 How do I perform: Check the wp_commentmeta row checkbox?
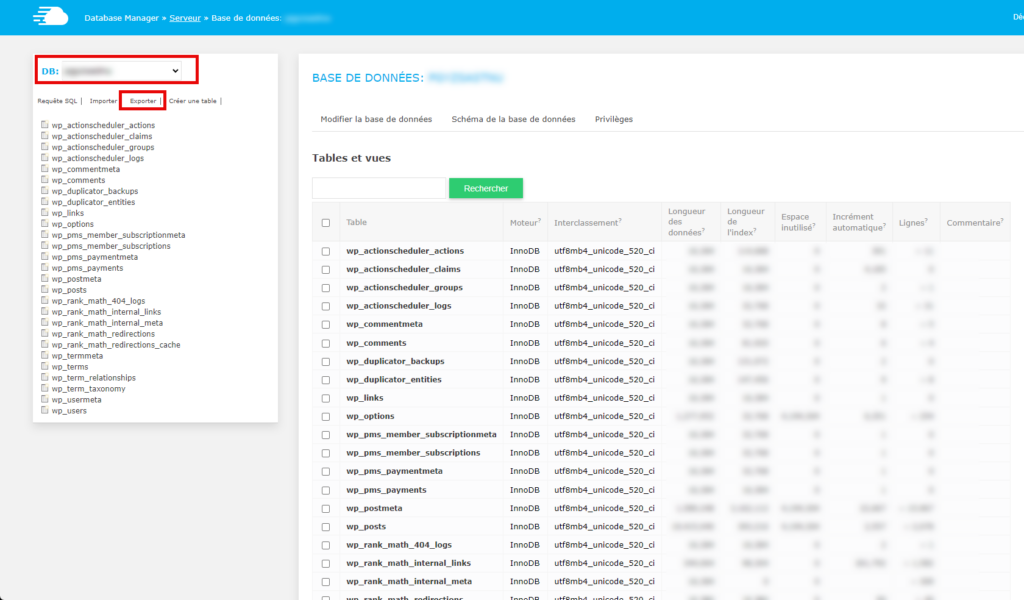tap(326, 324)
